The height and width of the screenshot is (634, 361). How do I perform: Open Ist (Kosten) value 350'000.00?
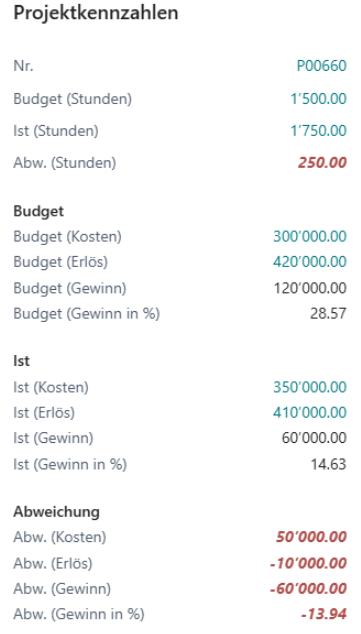[310, 387]
